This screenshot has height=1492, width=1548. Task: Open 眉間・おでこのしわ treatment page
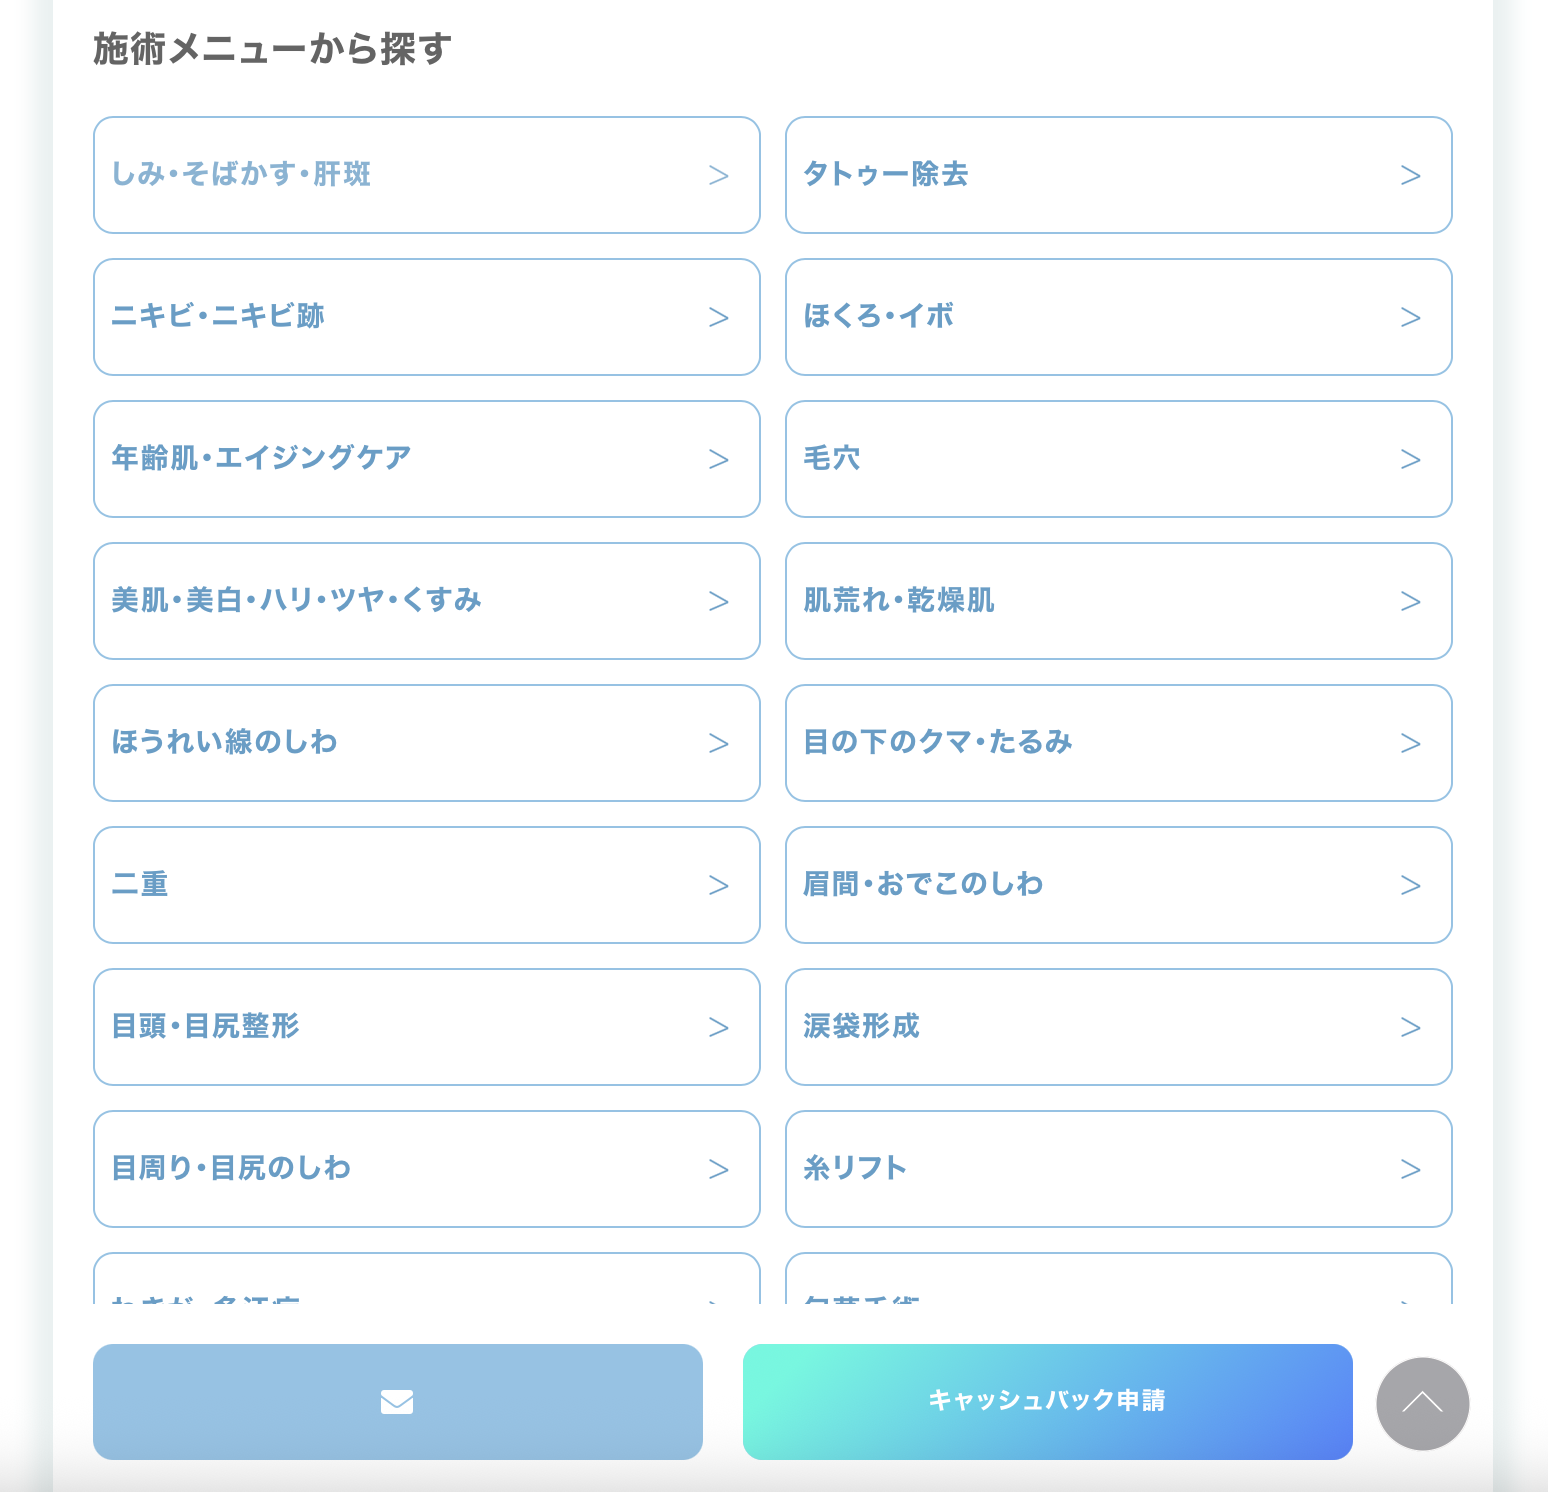pyautogui.click(x=1118, y=885)
